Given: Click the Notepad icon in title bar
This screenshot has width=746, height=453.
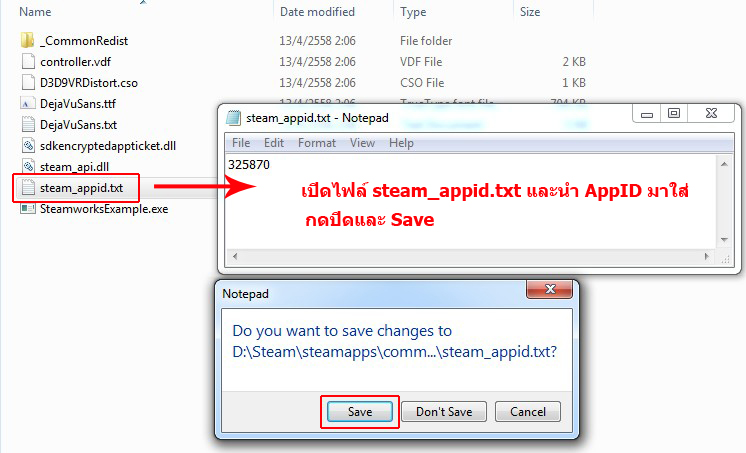Looking at the screenshot, I should tap(233, 118).
